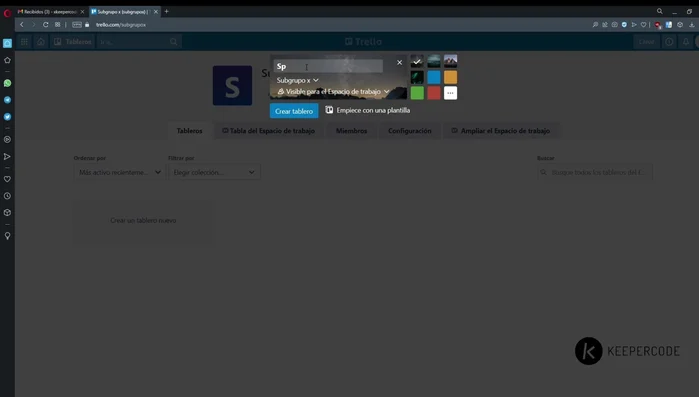The image size is (699, 397).
Task: Click the Crear button in Trello header
Action: [646, 41]
